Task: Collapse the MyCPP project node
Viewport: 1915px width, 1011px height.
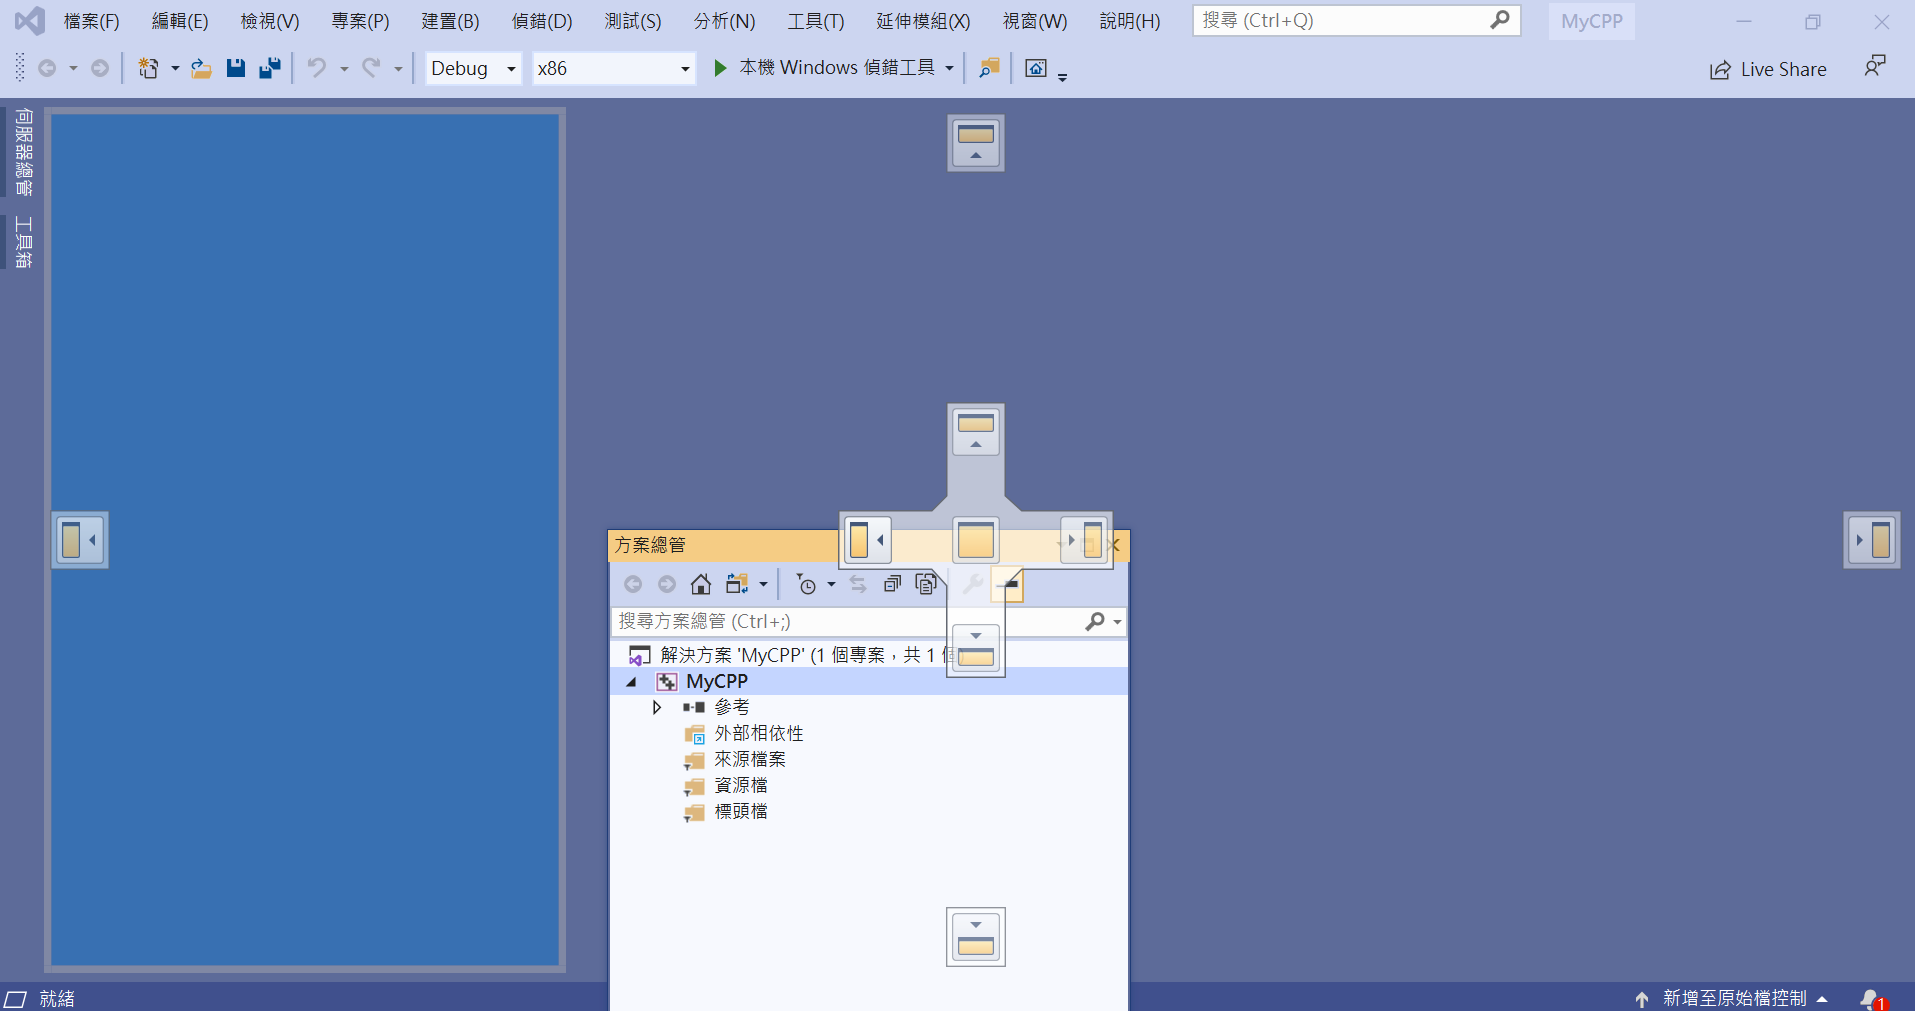Action: click(x=631, y=682)
